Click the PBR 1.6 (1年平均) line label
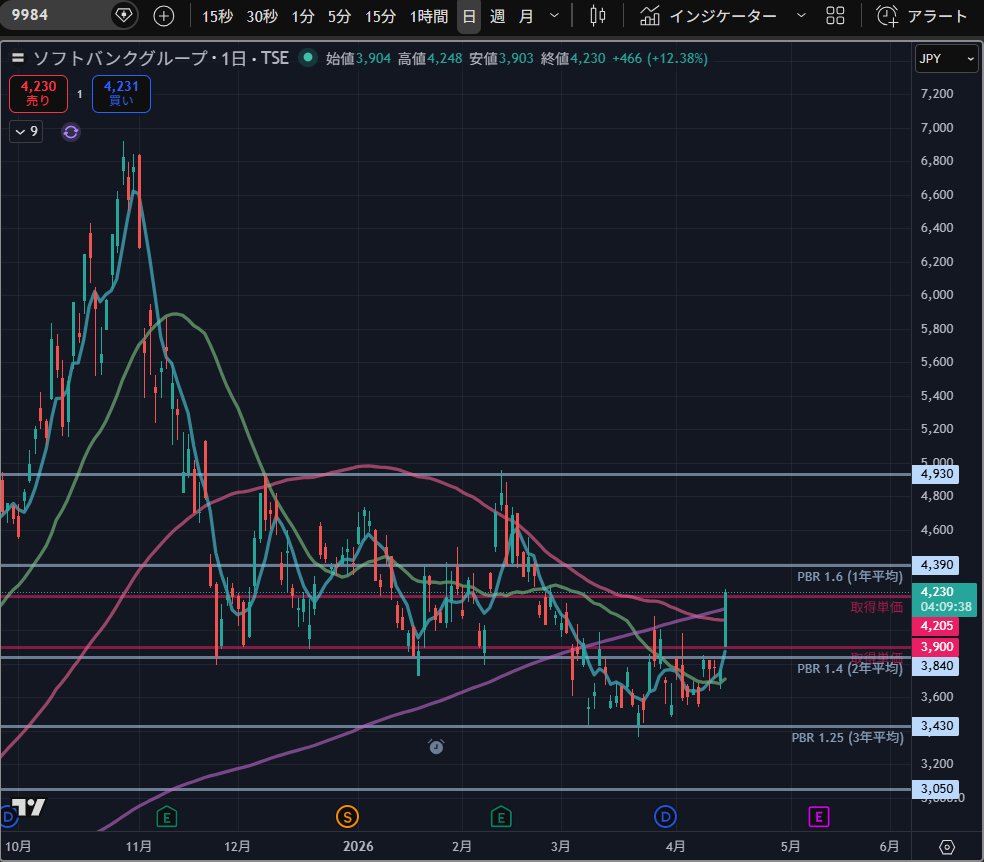 (850, 577)
